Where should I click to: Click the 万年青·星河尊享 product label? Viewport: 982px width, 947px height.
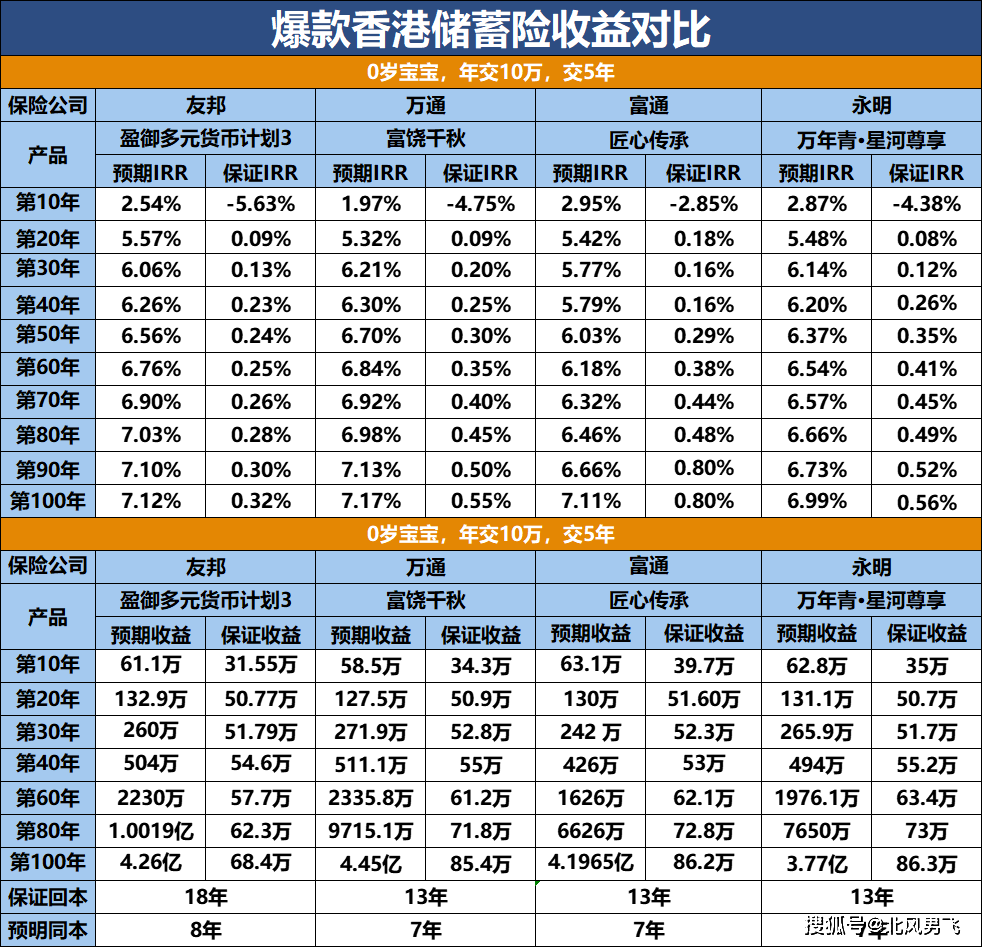(x=870, y=138)
